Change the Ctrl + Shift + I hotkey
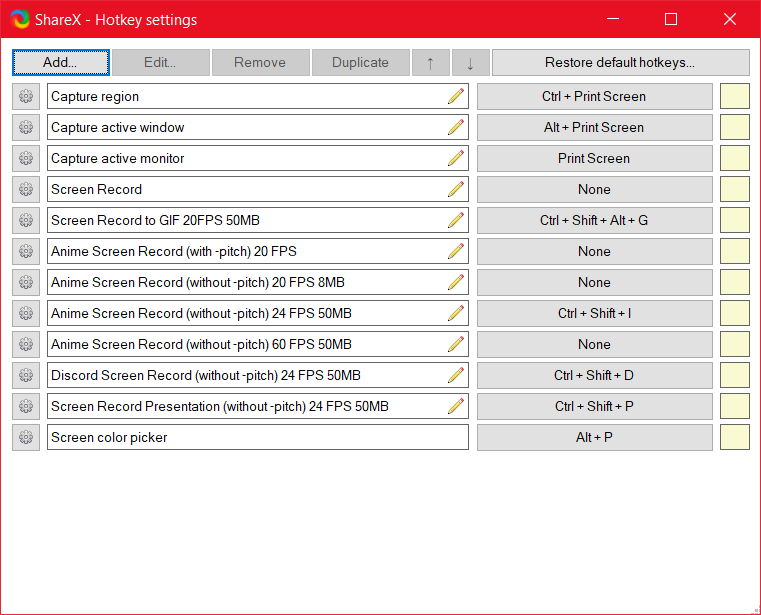 [x=595, y=314]
